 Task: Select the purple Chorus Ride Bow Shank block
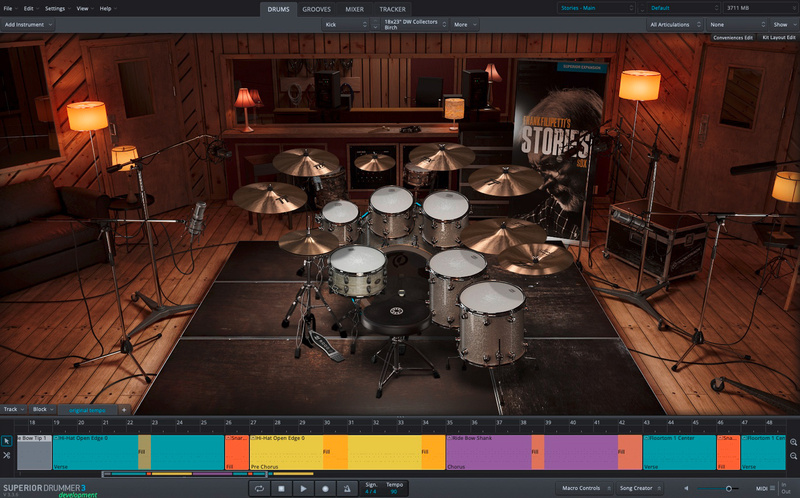[x=544, y=452]
